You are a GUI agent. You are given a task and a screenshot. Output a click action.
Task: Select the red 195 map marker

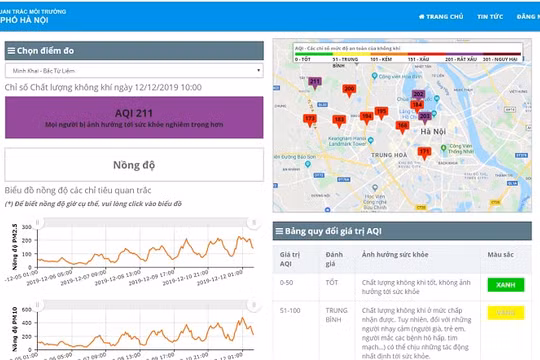[381, 113]
